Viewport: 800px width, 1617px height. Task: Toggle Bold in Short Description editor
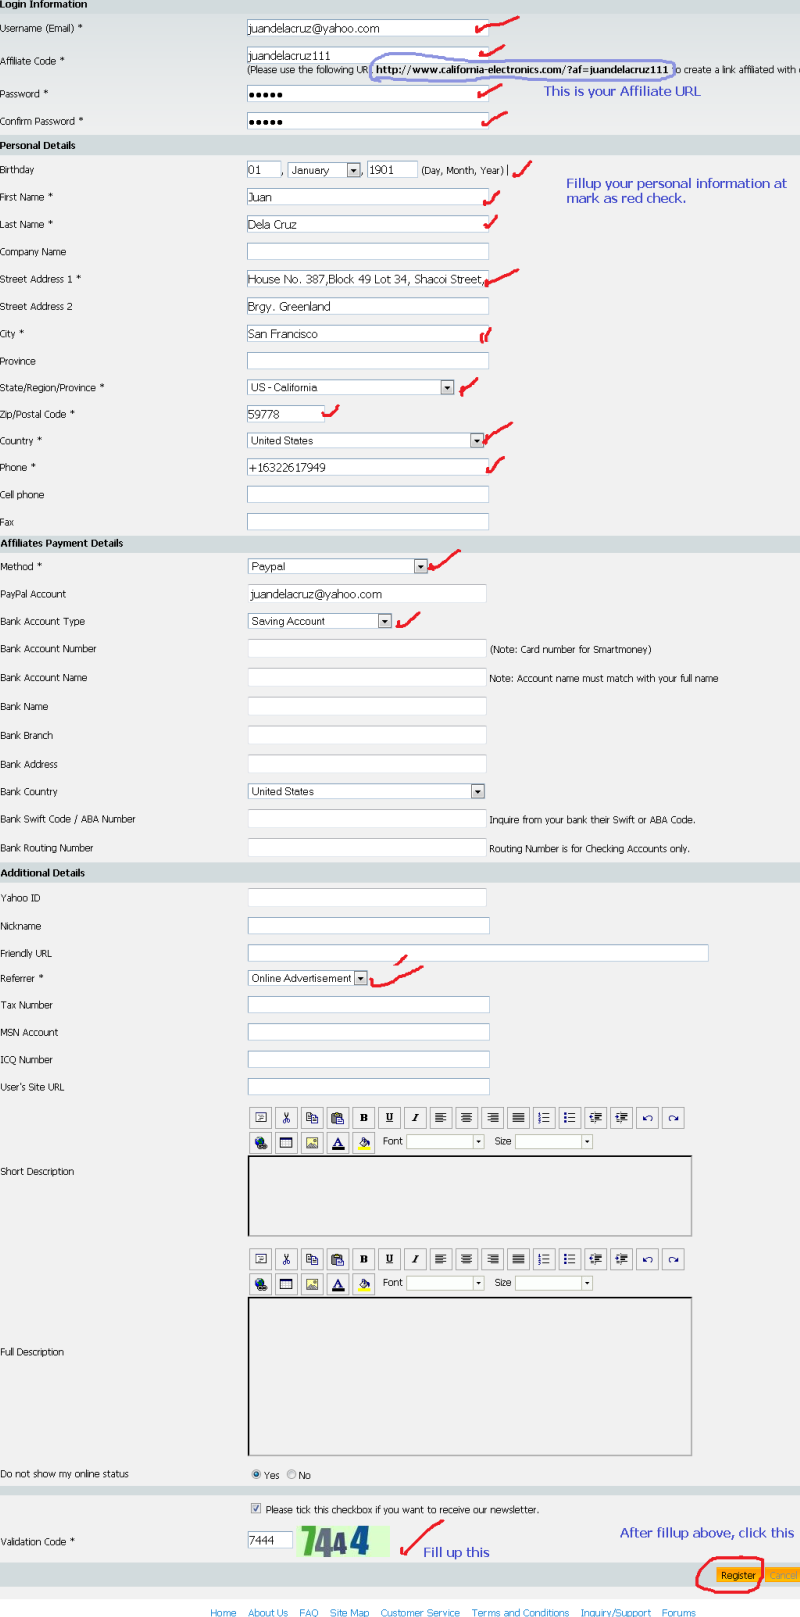[x=363, y=1118]
